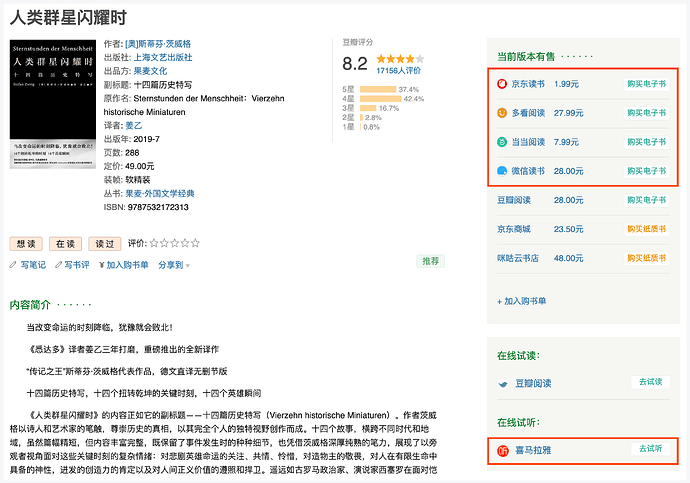The height and width of the screenshot is (483, 690).
Task: Buy e-book from 京东读书 for 1.99元
Action: (646, 84)
